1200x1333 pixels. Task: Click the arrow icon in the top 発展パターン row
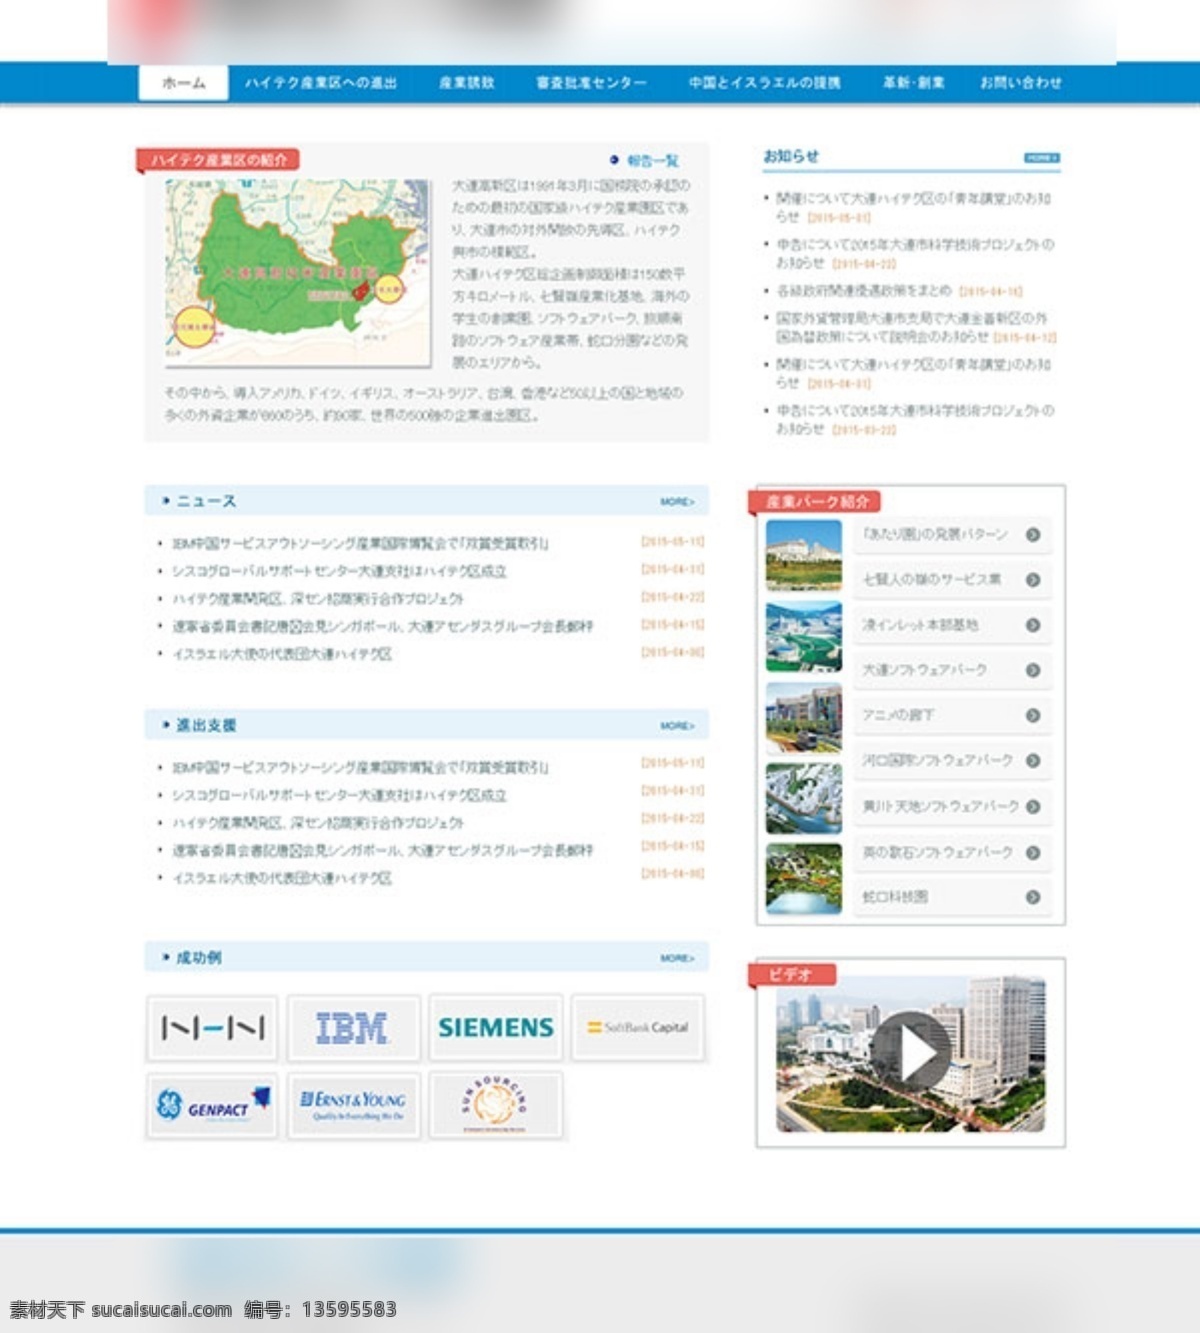point(1032,534)
